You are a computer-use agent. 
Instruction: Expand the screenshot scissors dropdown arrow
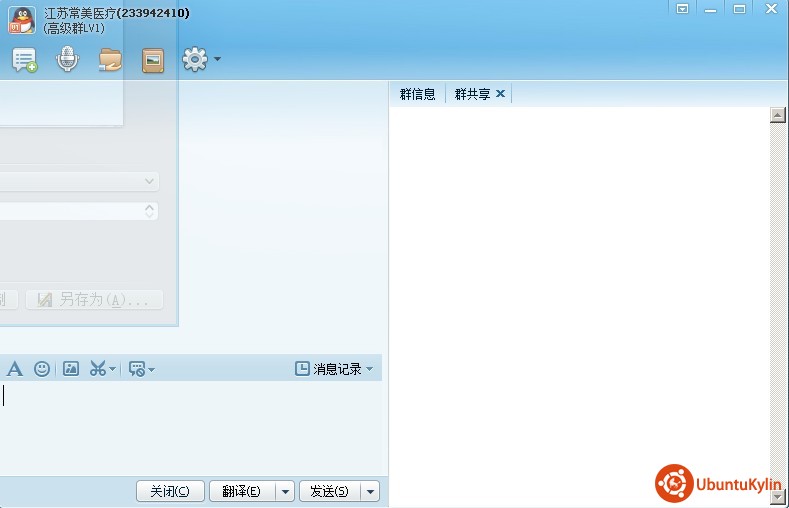point(113,370)
